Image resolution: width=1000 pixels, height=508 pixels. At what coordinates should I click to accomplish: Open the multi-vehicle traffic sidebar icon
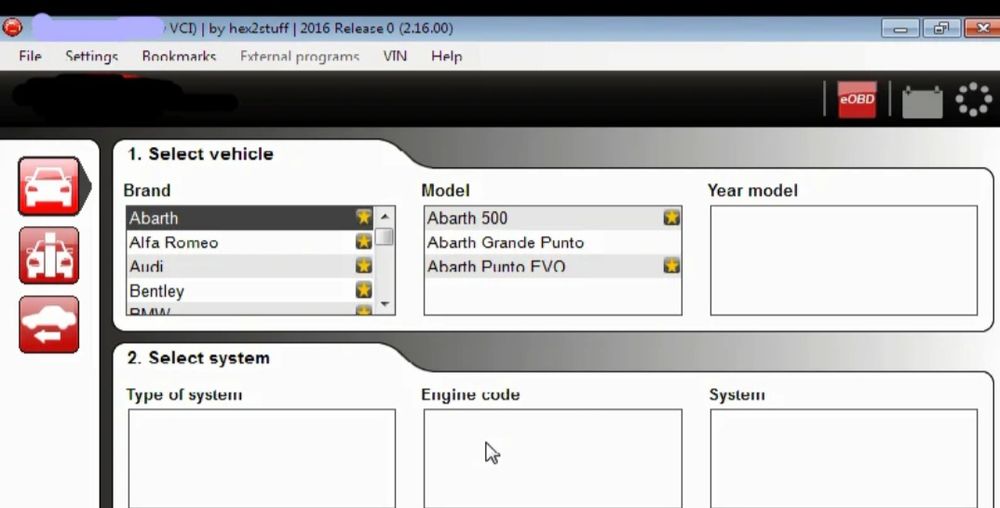[49, 256]
